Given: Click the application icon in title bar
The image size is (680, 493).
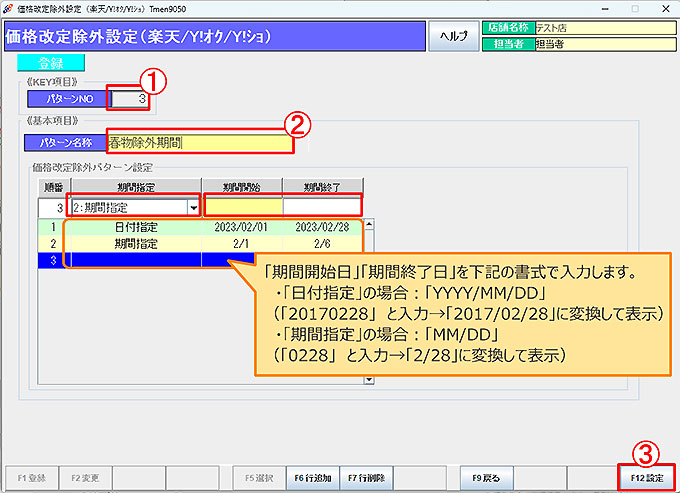Looking at the screenshot, I should [x=8, y=7].
